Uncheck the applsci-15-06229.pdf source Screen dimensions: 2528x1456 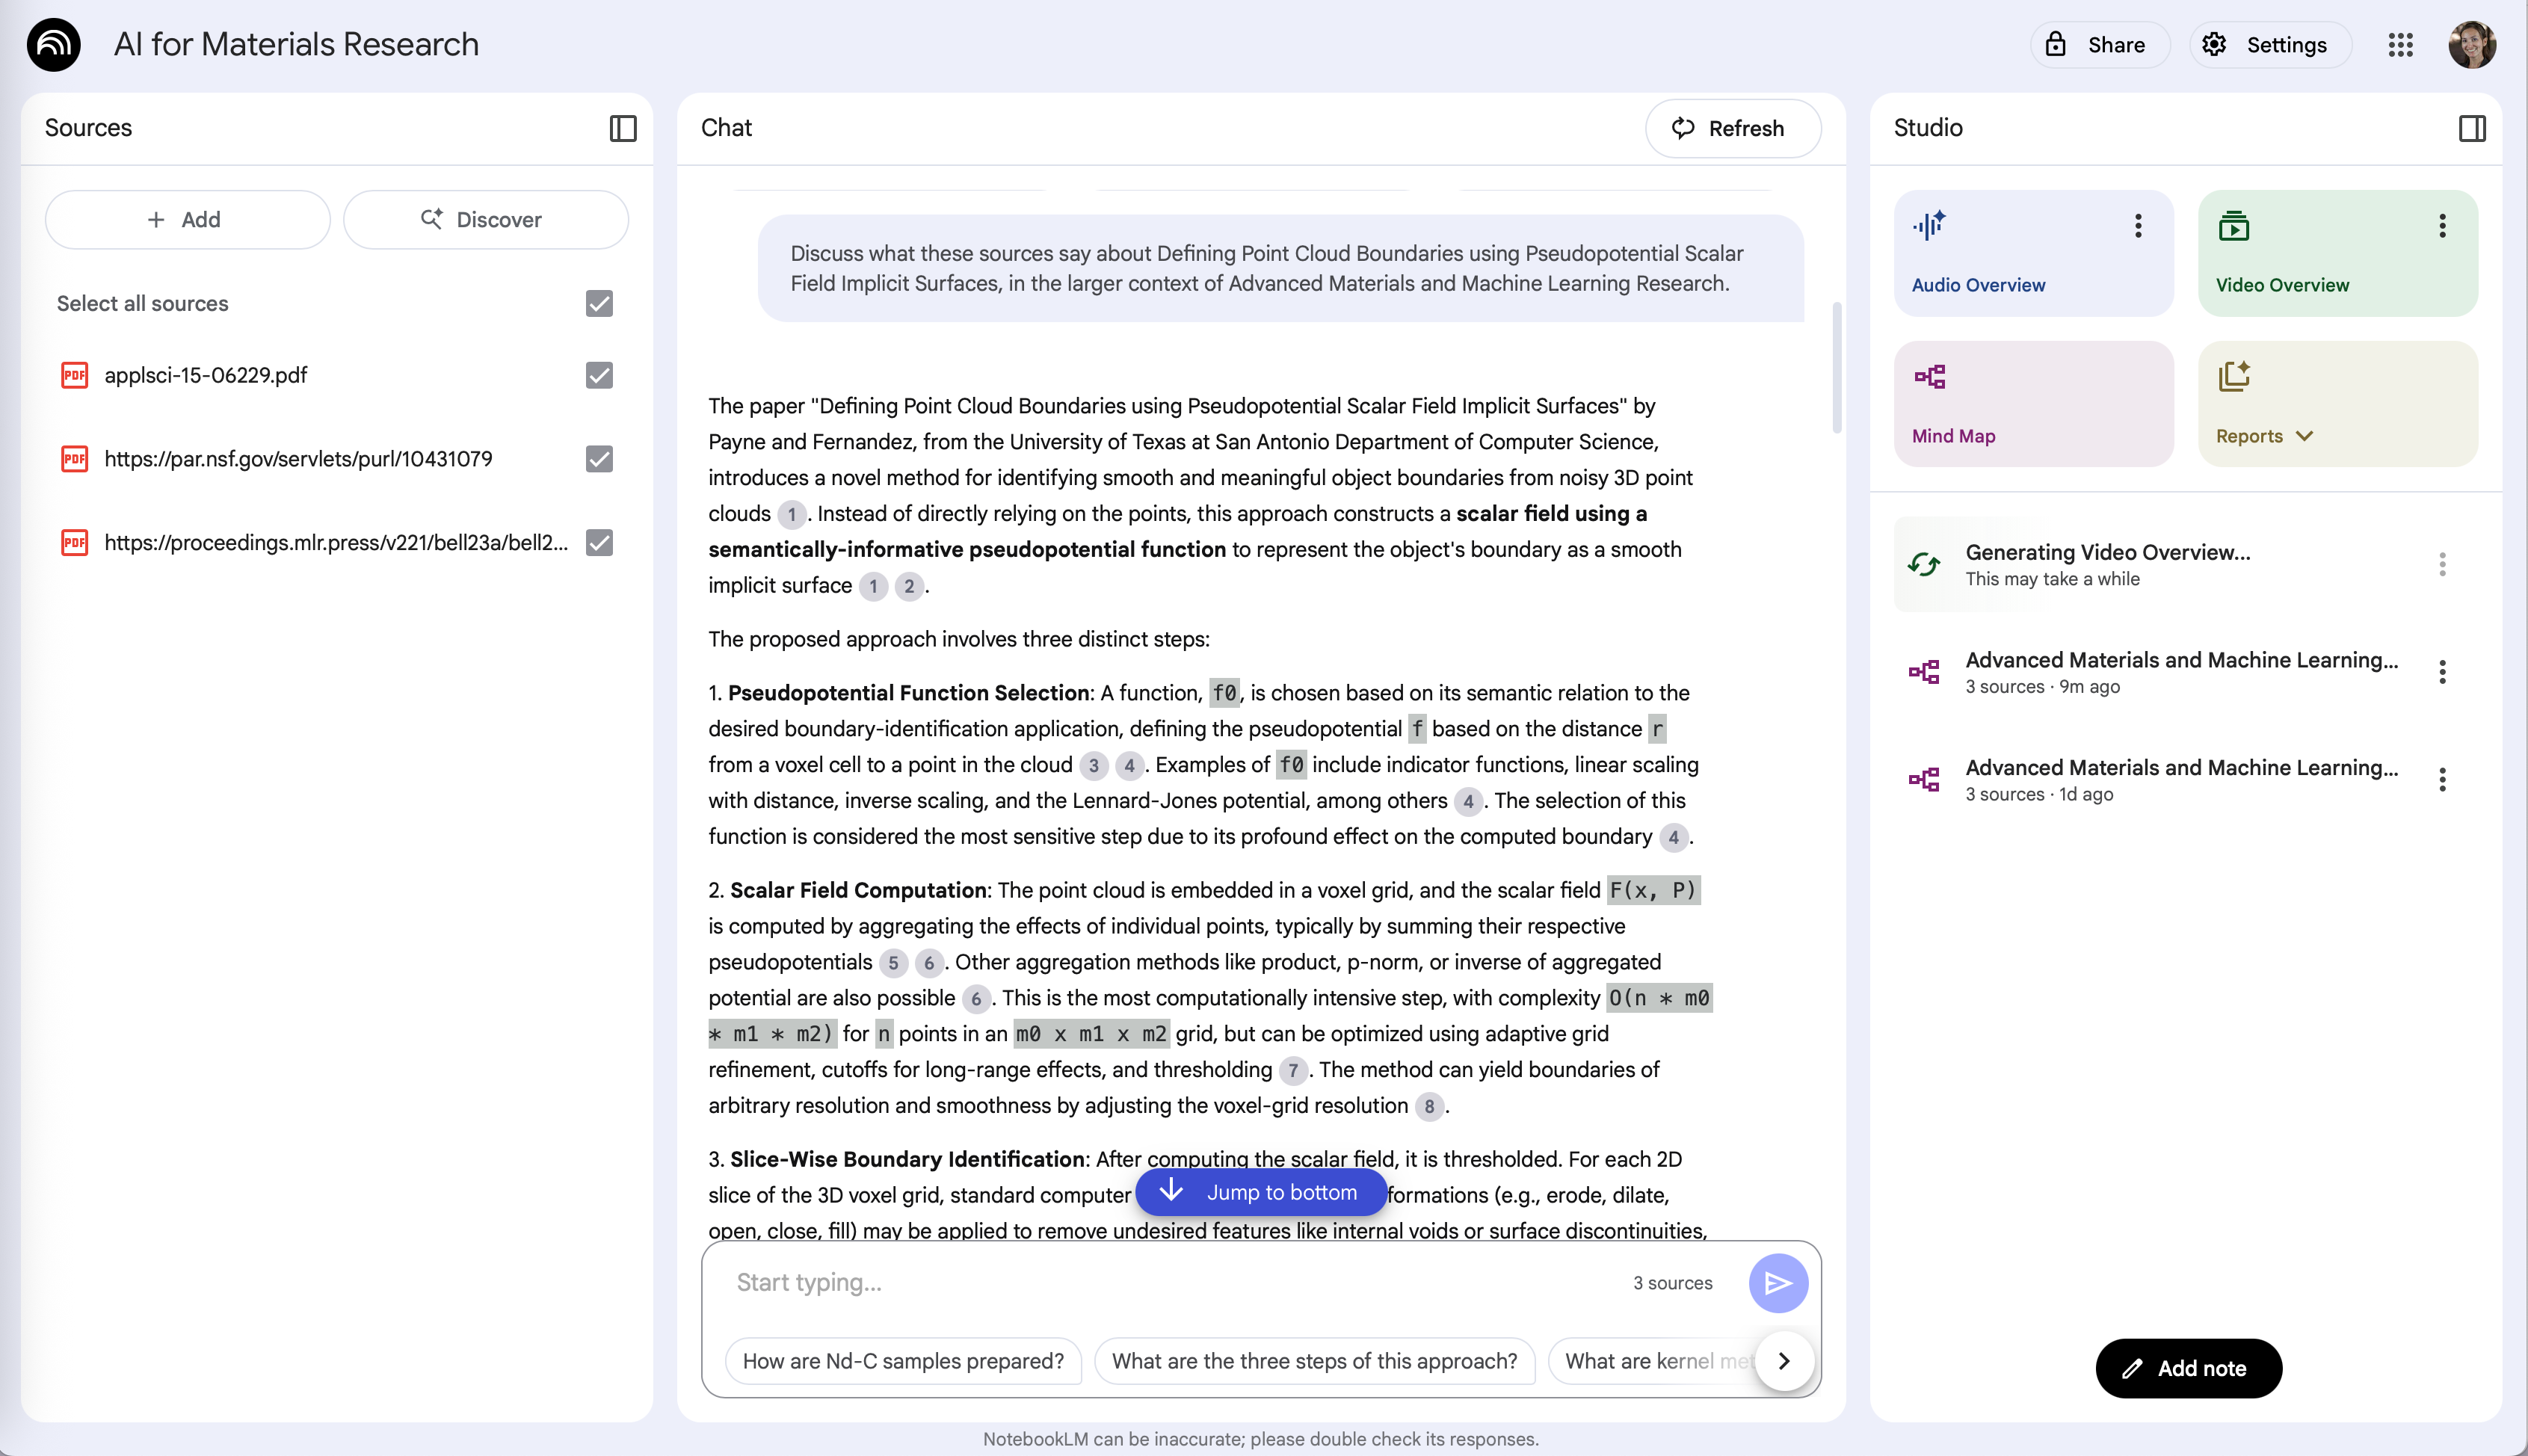click(x=599, y=375)
